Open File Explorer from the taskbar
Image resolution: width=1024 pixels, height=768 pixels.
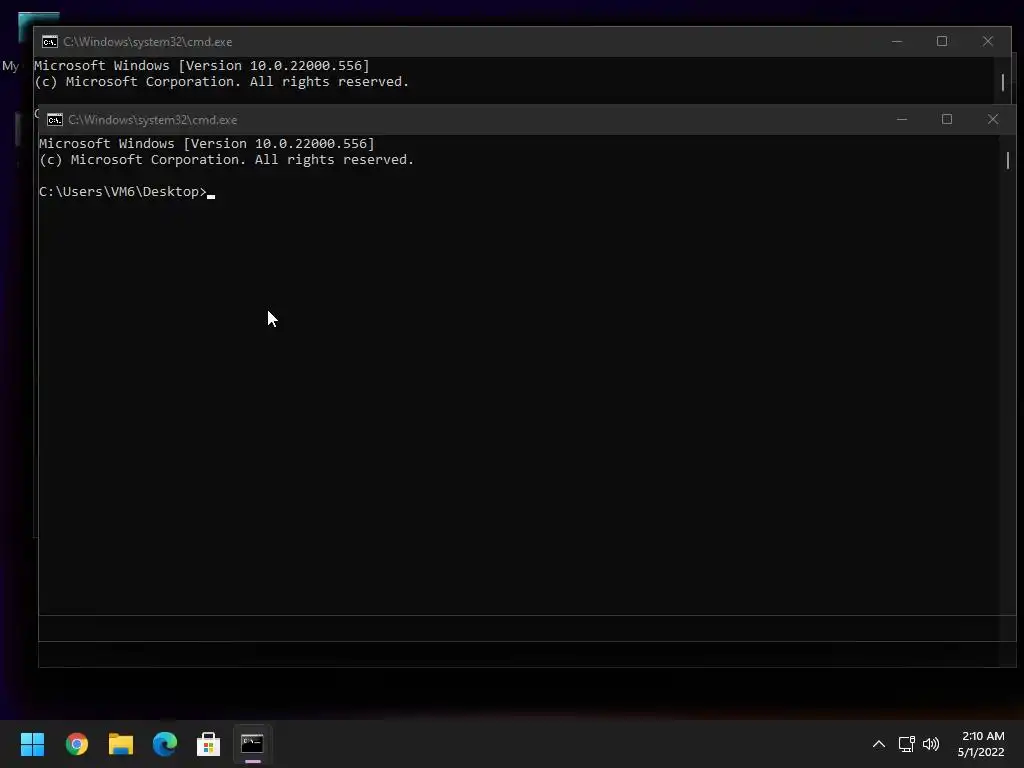[x=121, y=744]
